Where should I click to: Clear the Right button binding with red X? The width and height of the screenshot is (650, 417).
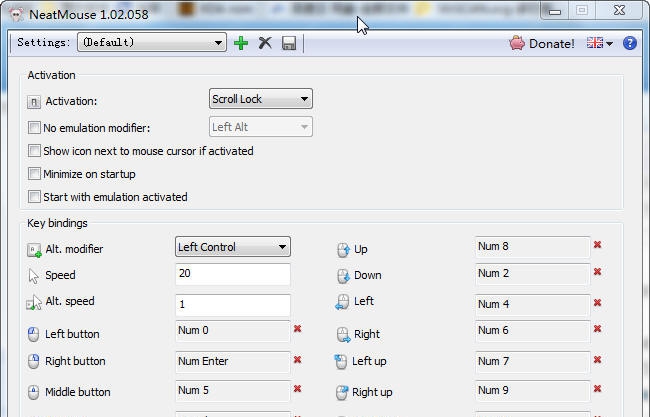point(297,359)
